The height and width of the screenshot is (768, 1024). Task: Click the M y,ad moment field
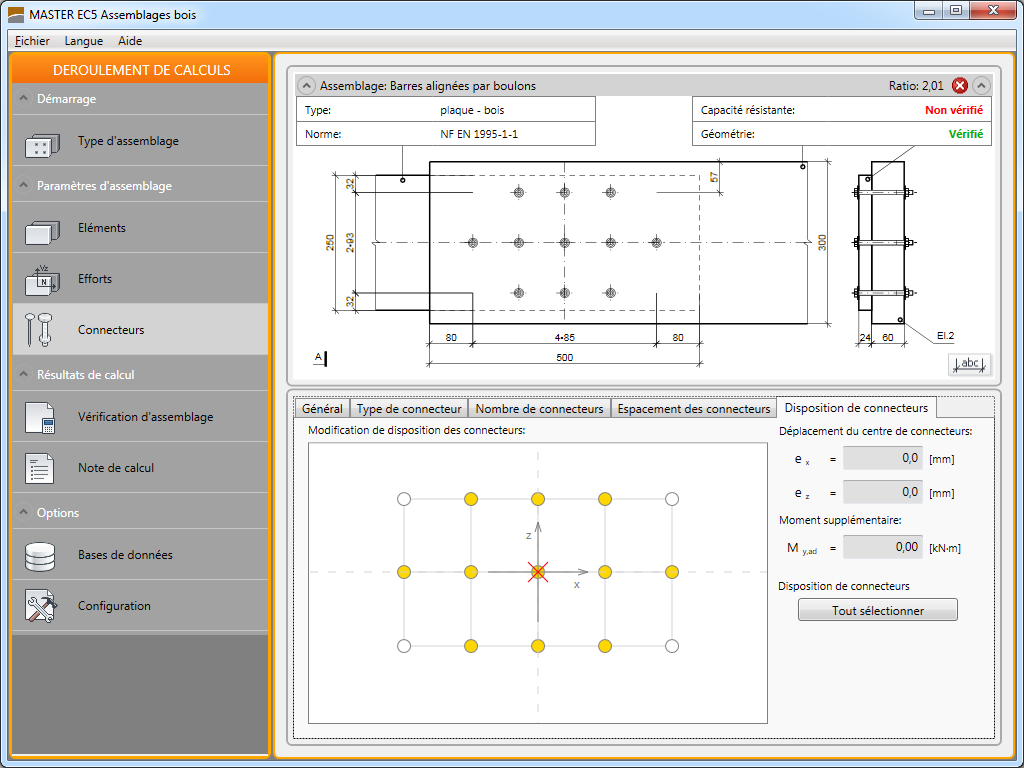[x=883, y=547]
